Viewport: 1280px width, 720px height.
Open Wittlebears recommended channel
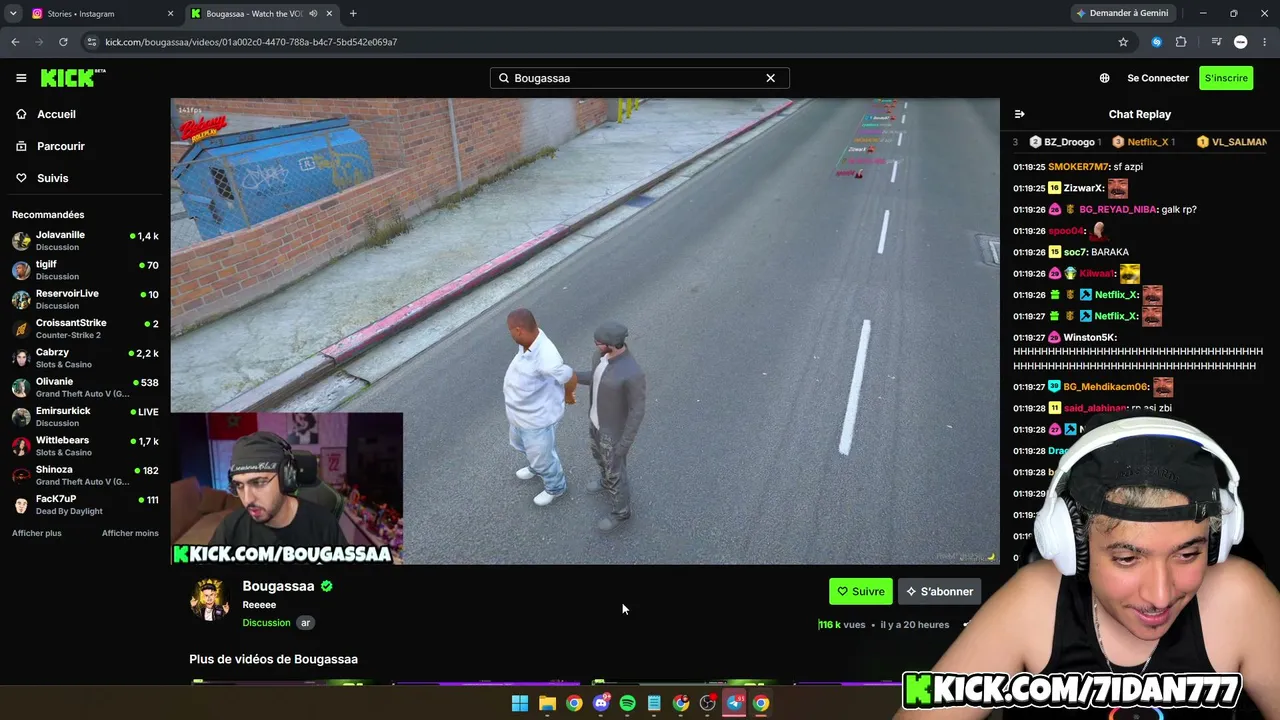[85, 446]
